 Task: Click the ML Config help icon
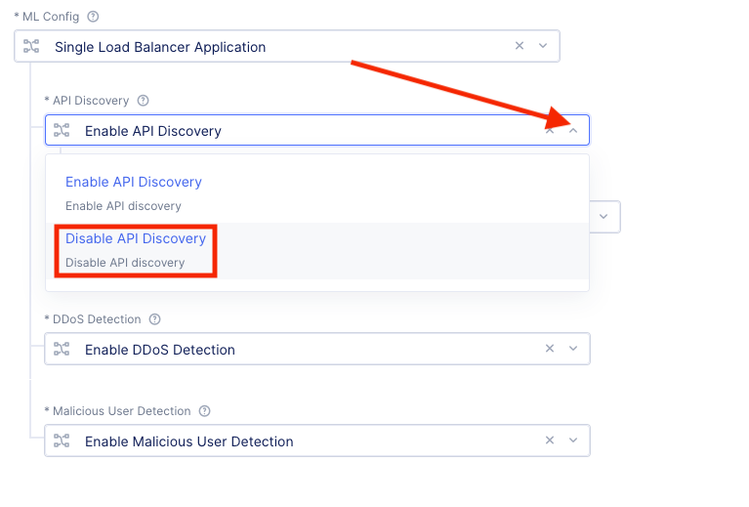coord(93,17)
